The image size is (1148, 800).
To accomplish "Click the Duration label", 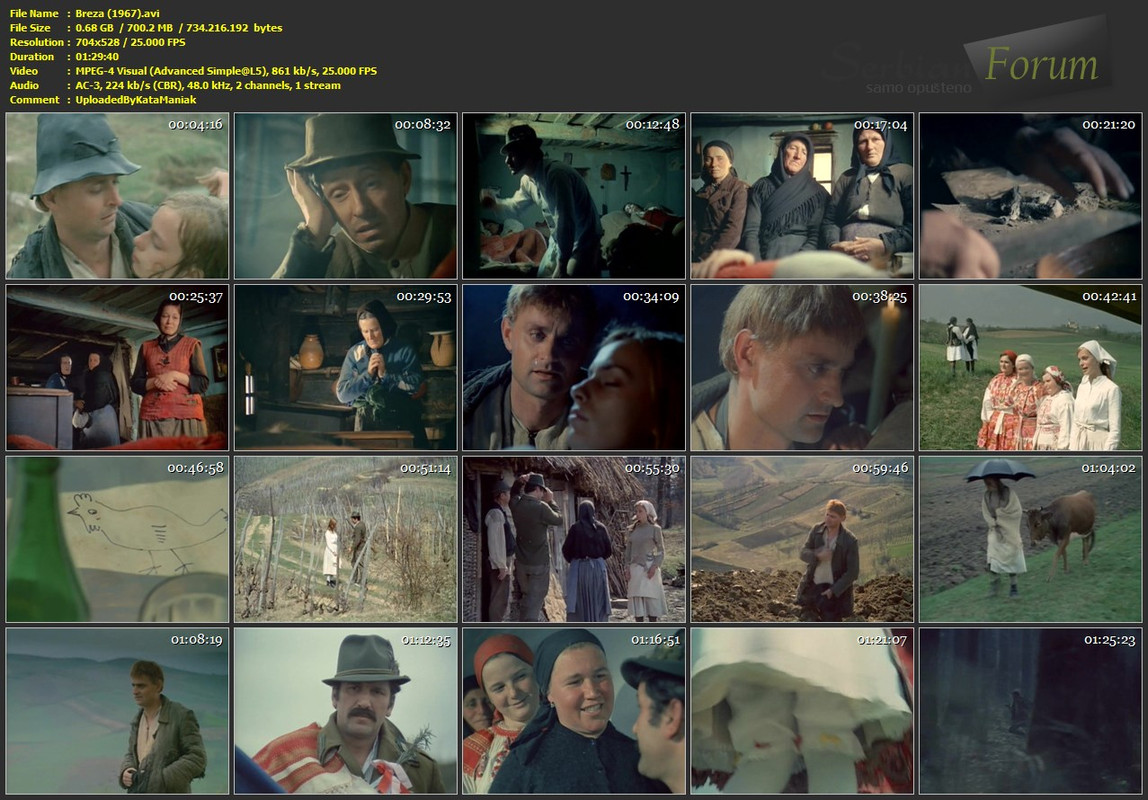I will point(31,56).
